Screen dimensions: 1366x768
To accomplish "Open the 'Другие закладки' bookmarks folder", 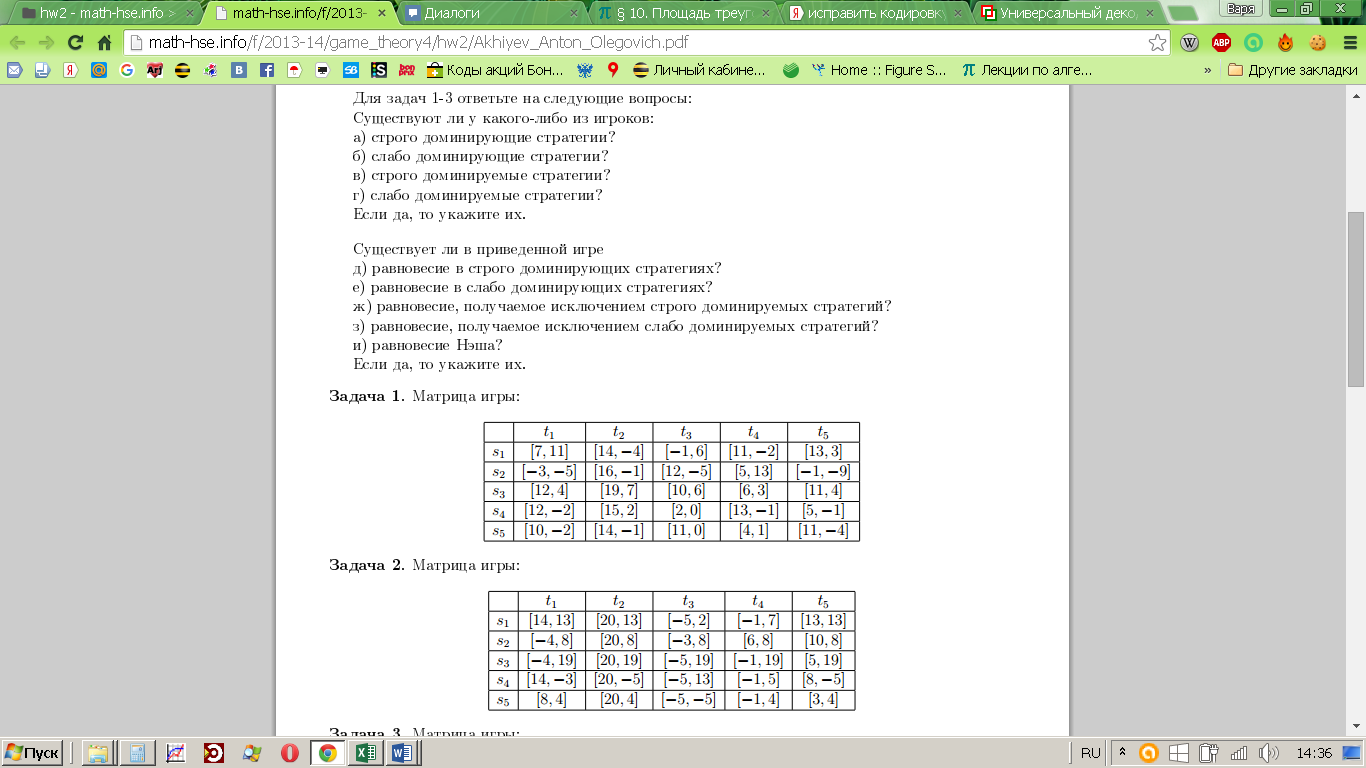I will 1292,70.
